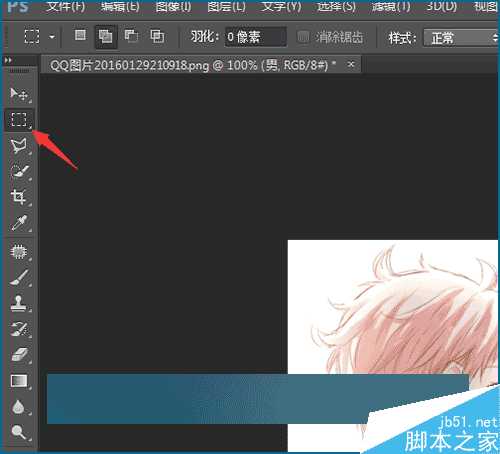Expand the collapsed toolbar double arrows
The width and height of the screenshot is (500, 454).
pos(8,60)
